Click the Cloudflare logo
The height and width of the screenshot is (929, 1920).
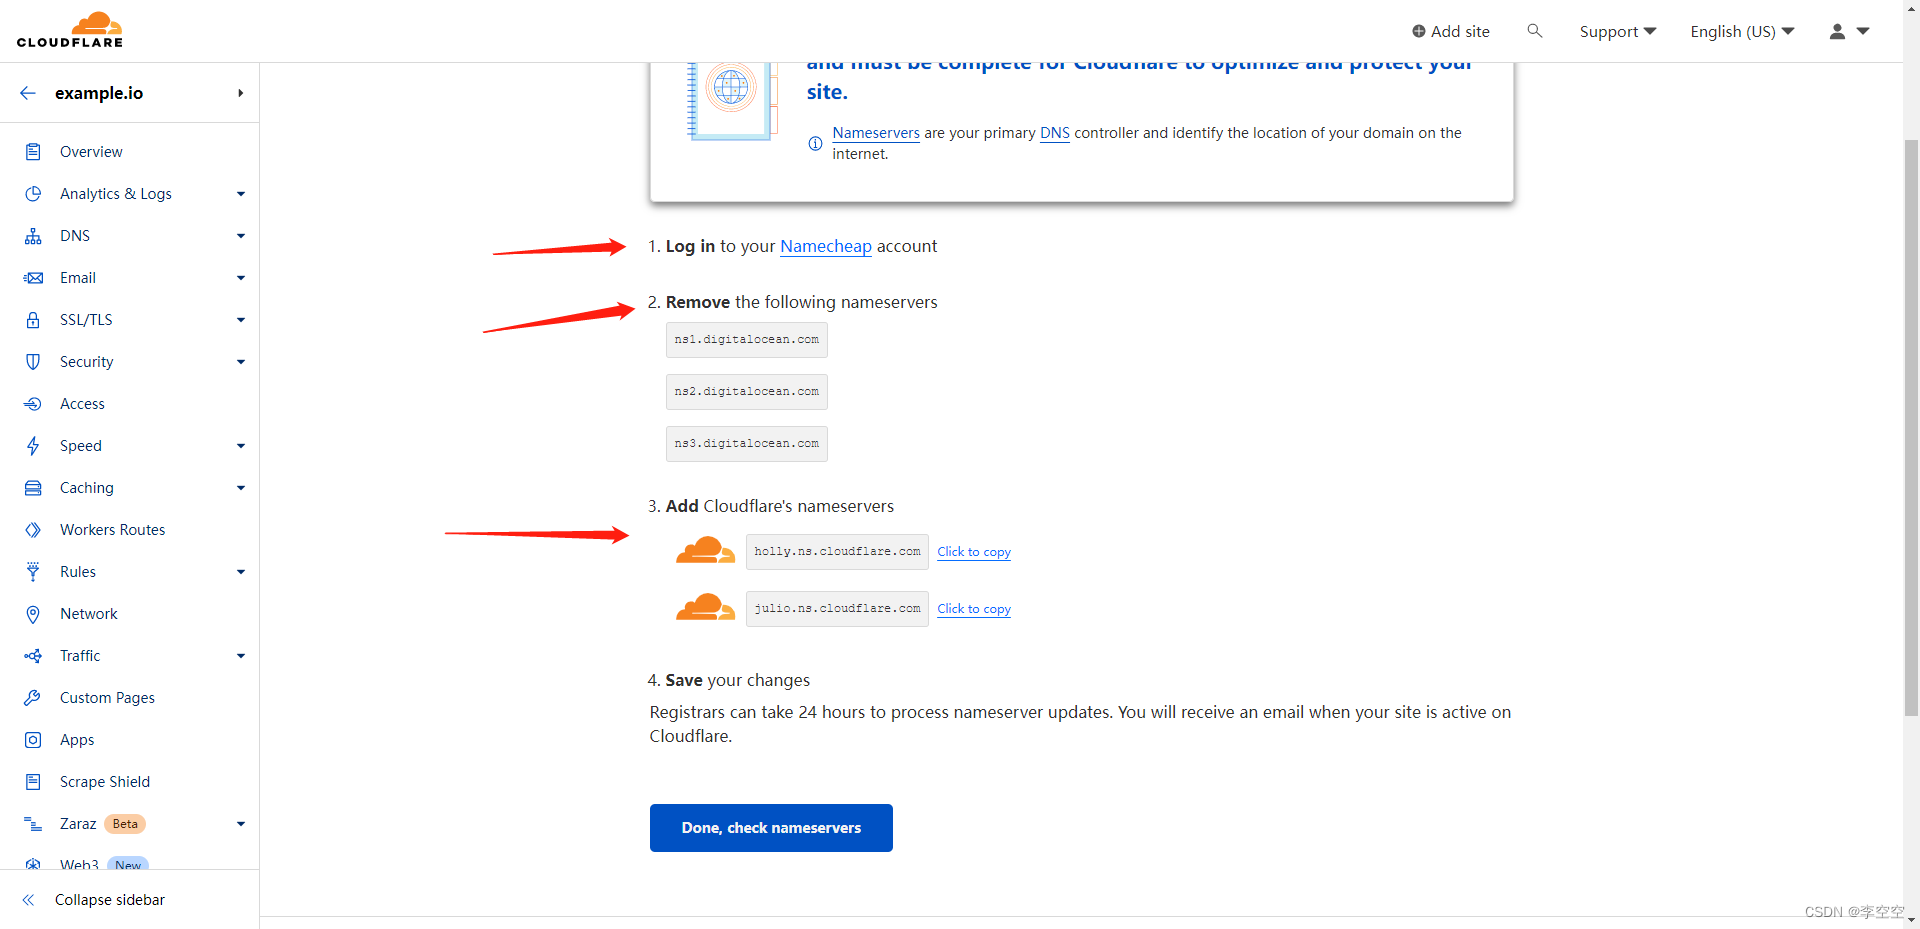pos(70,30)
